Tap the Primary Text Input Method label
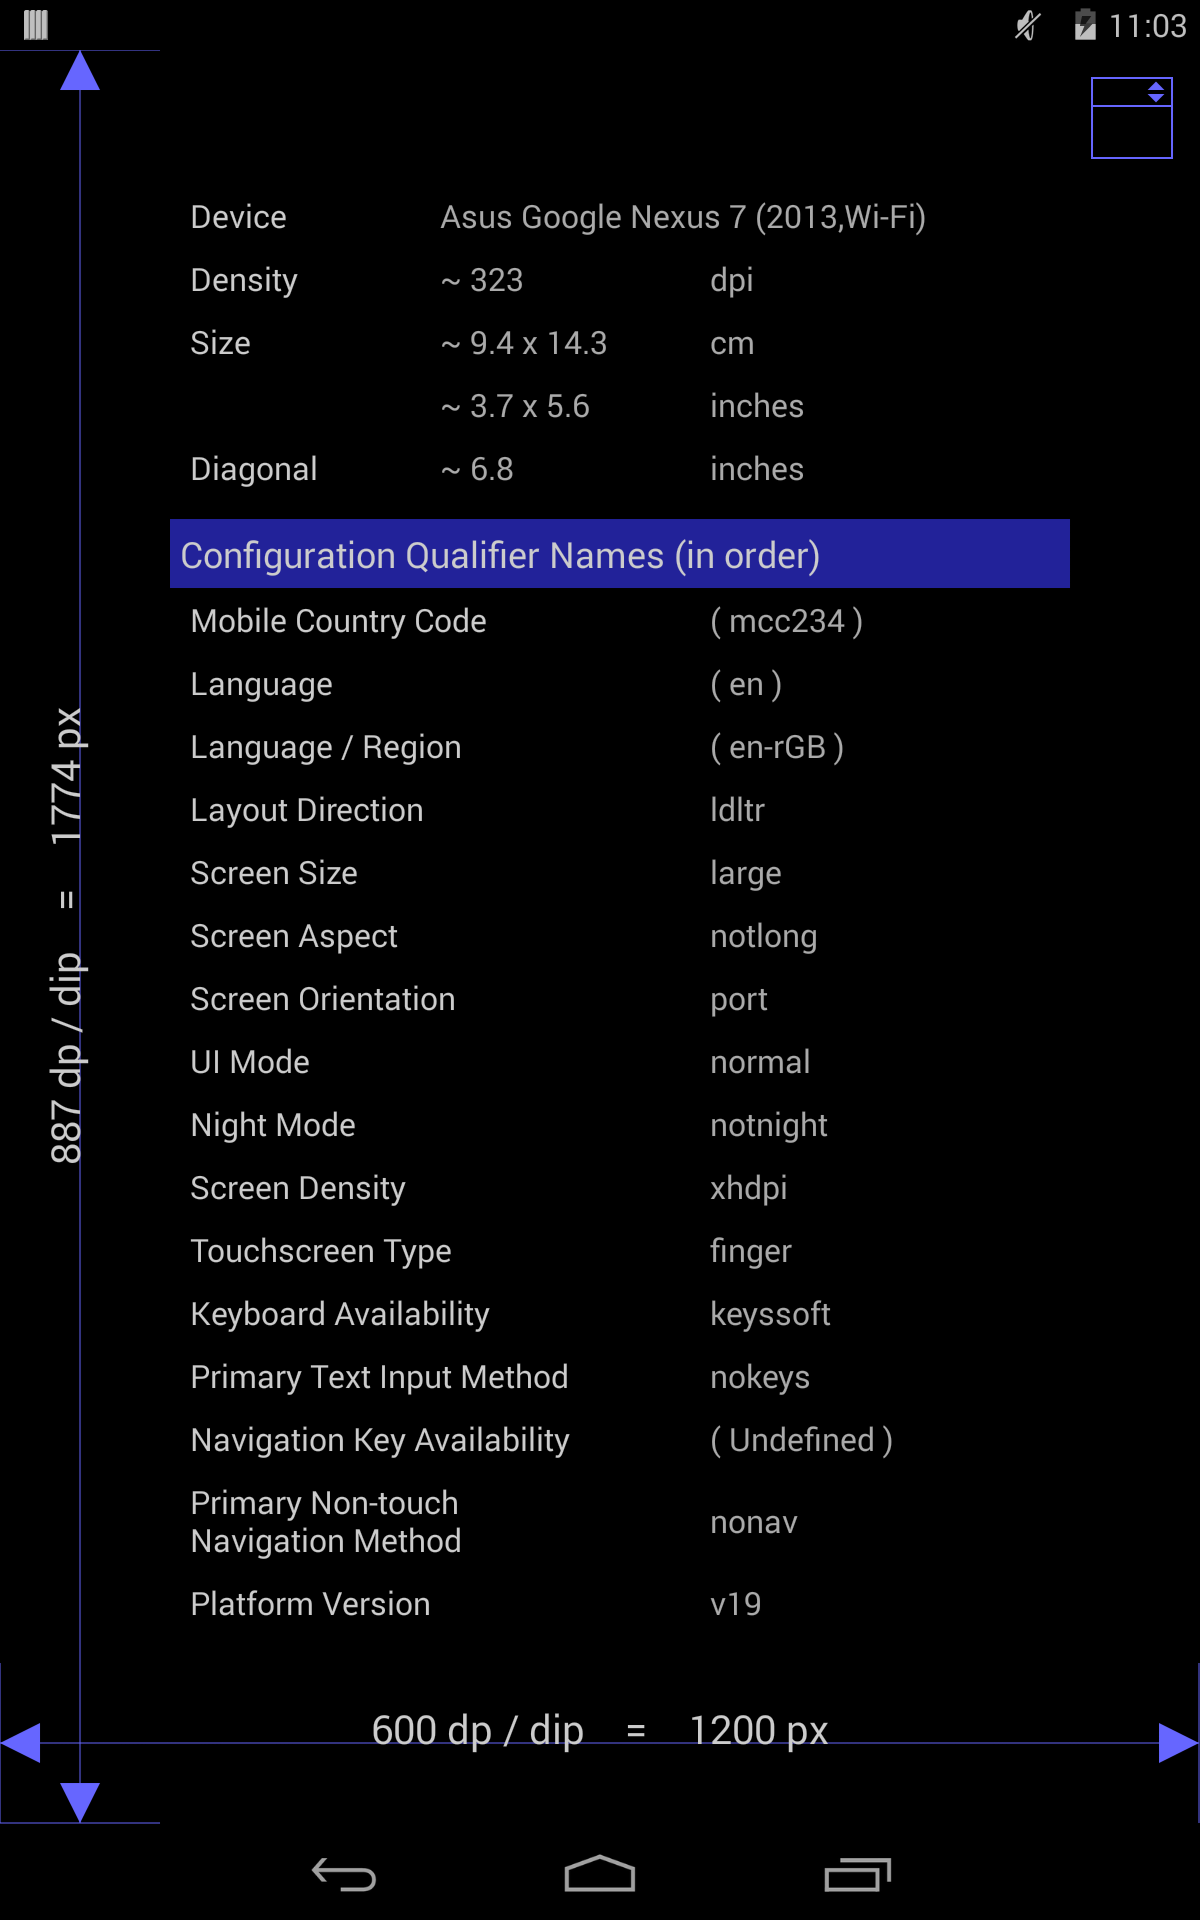The image size is (1200, 1920). (379, 1378)
